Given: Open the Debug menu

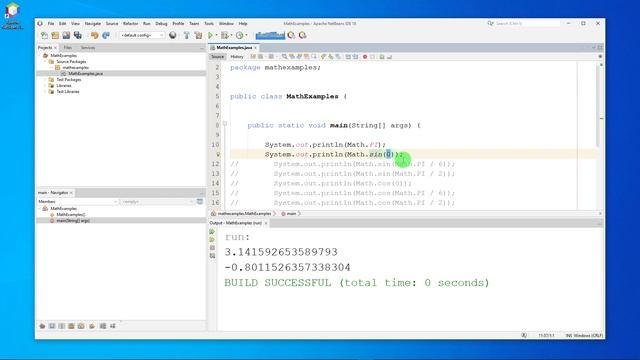Looking at the screenshot, I should point(161,24).
